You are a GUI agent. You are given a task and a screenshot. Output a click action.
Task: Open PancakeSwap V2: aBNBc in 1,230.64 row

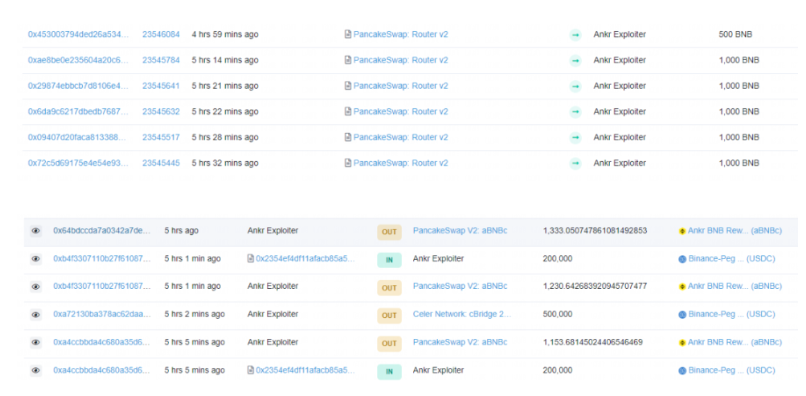460,286
